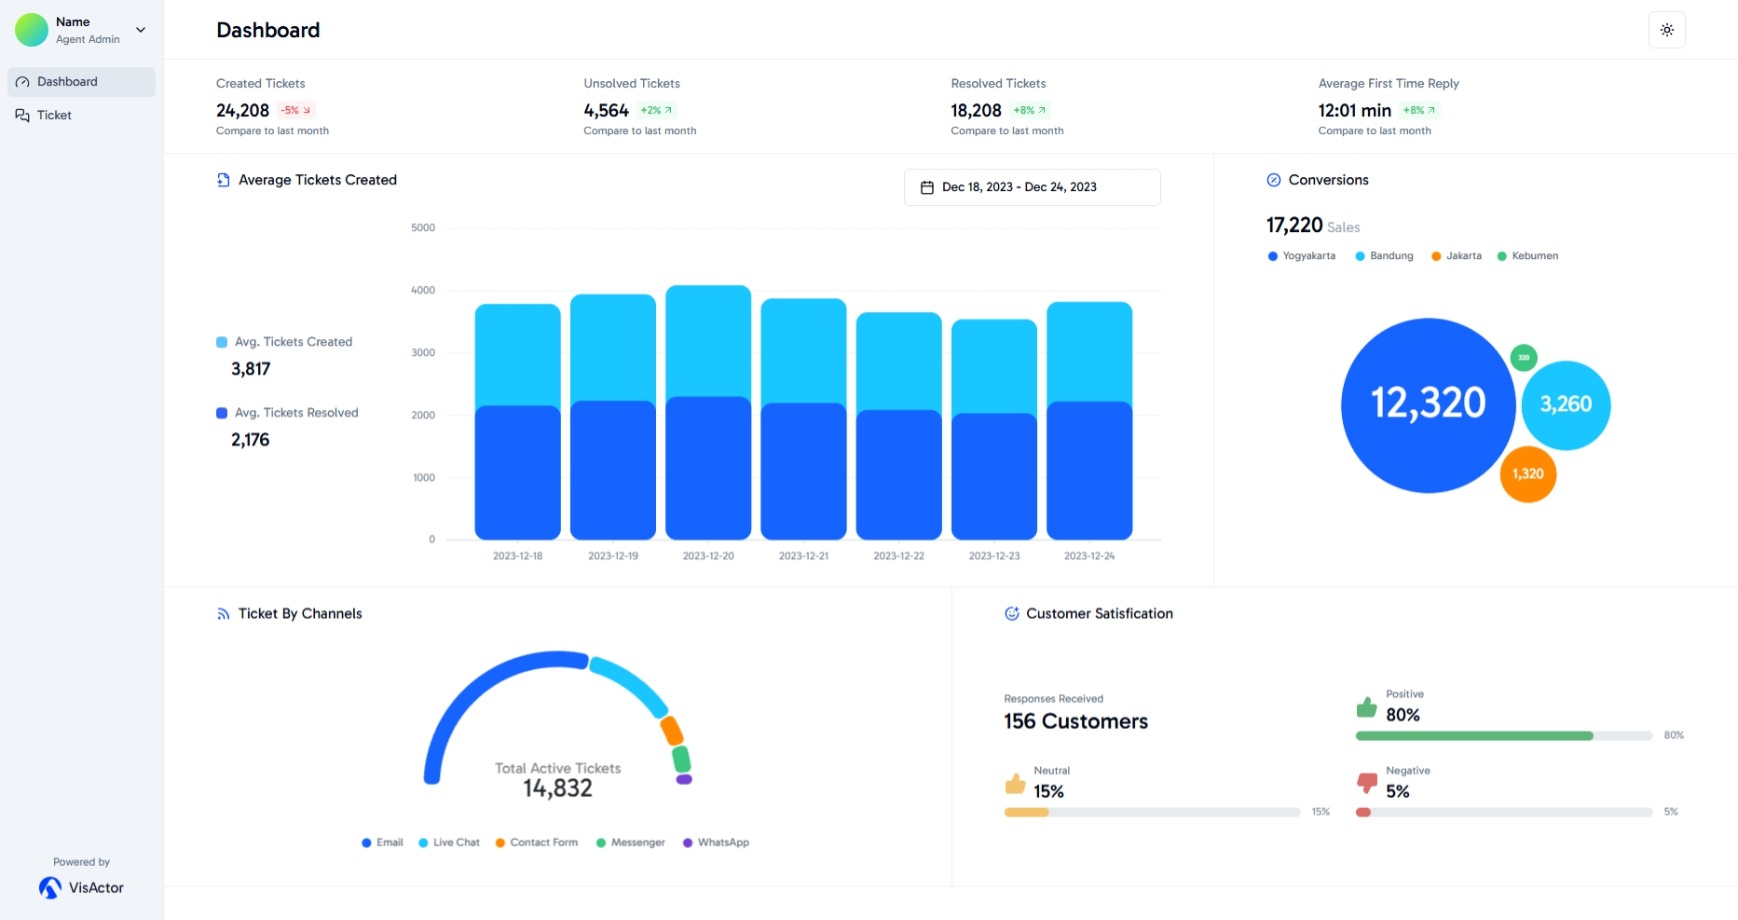
Task: Click the calendar icon in date picker
Action: (x=927, y=187)
